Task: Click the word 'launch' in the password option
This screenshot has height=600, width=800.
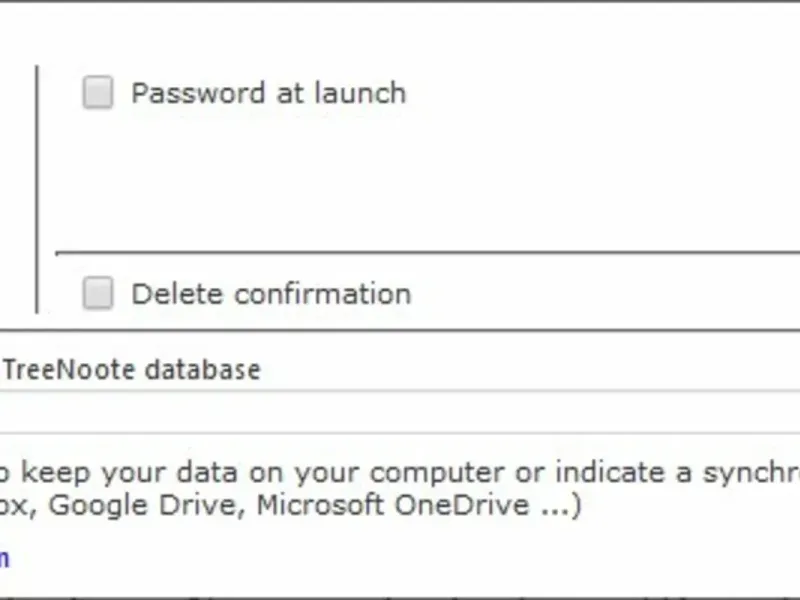Action: coord(360,93)
